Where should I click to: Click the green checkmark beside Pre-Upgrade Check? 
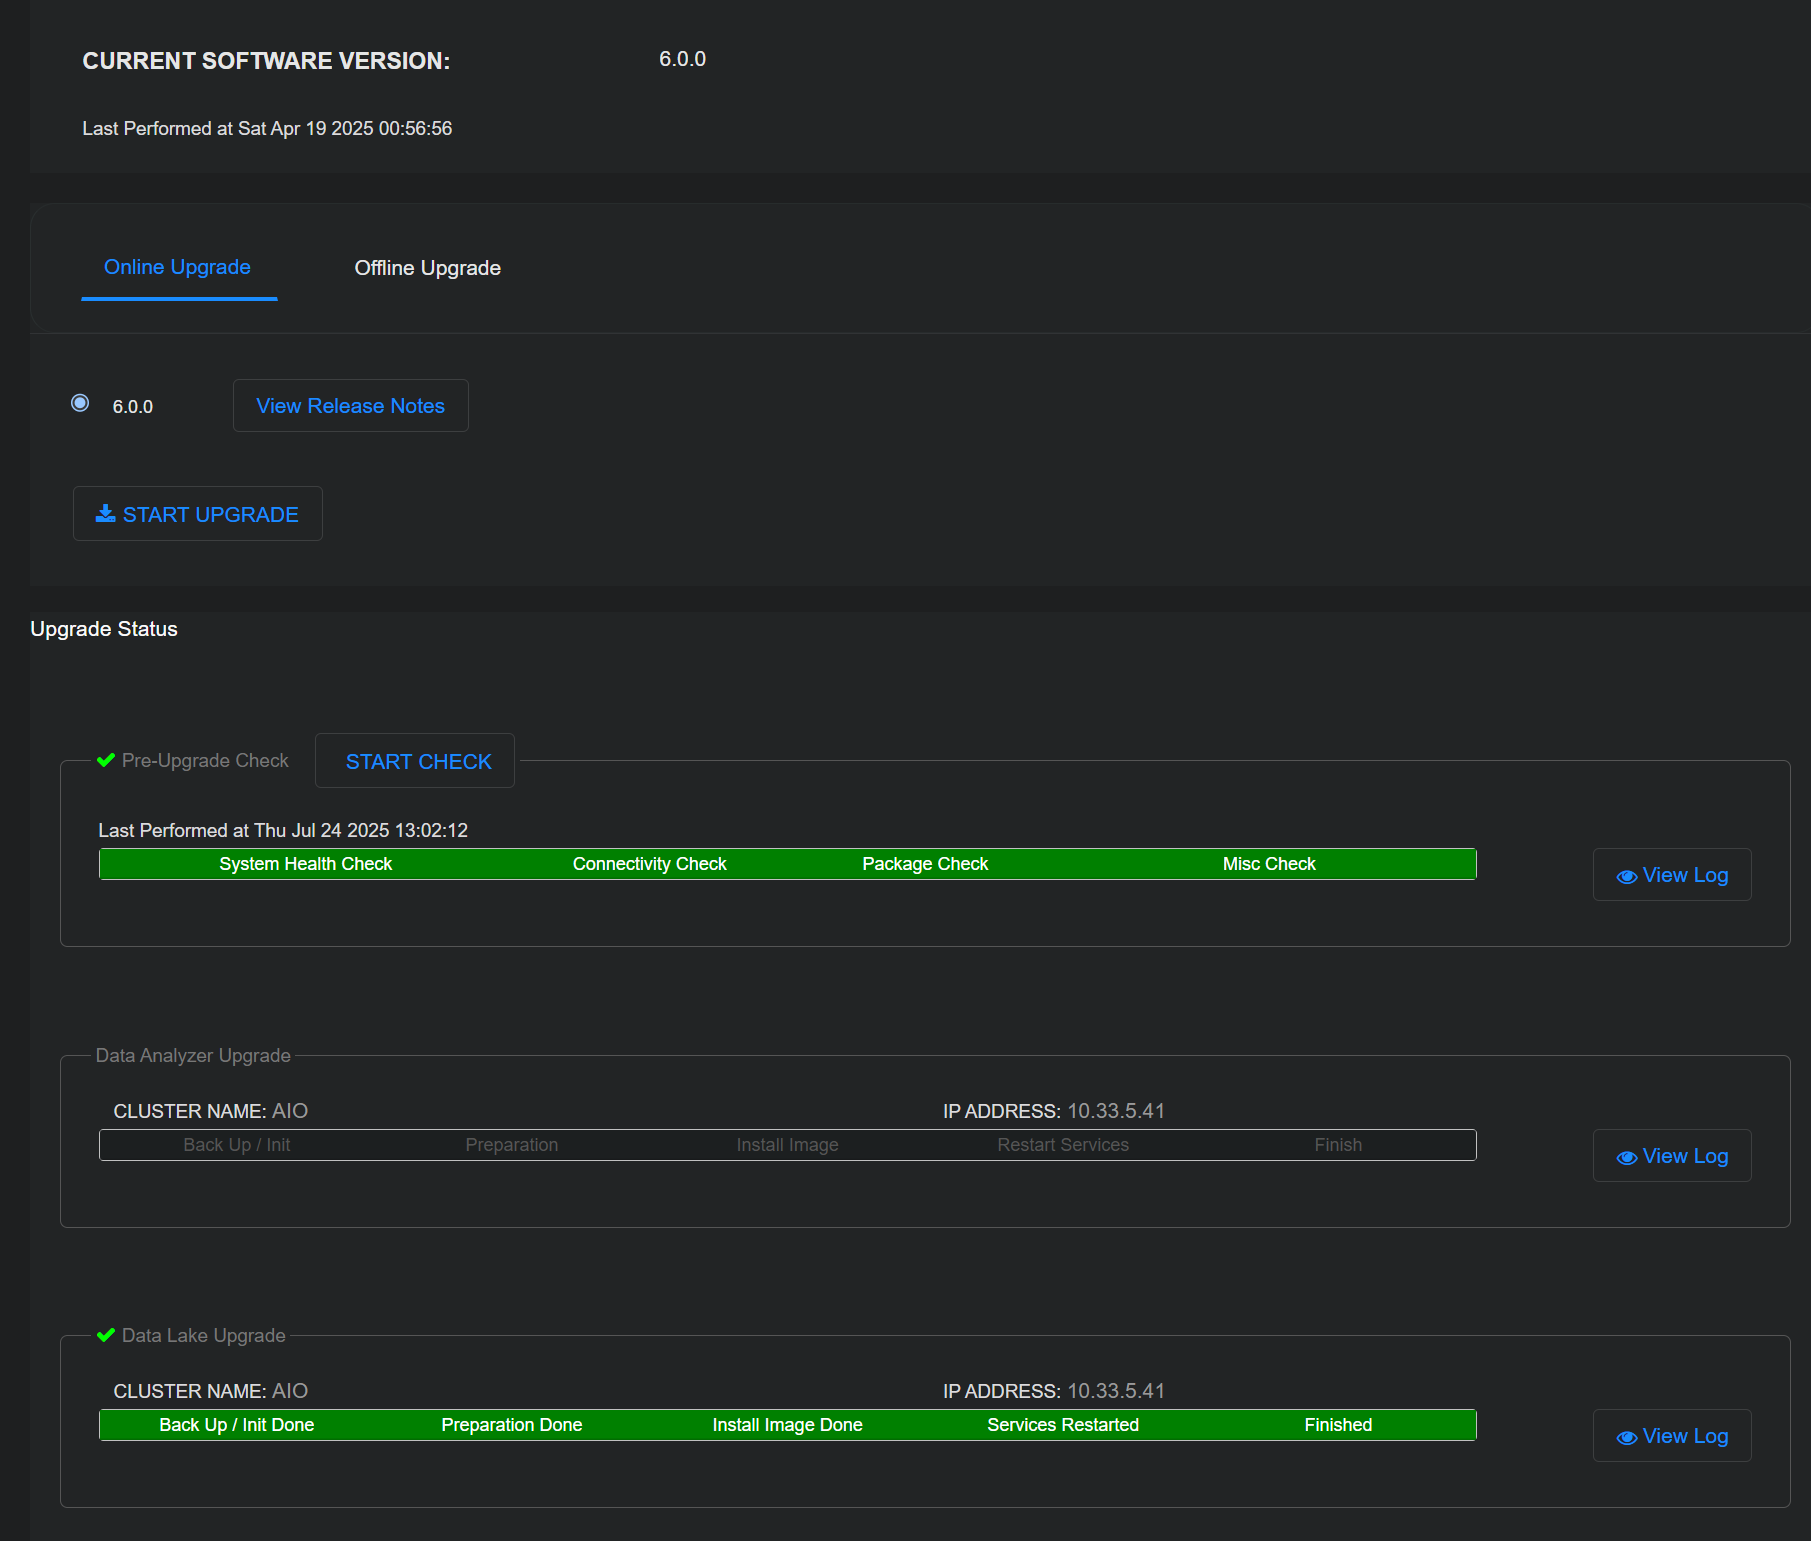106,760
